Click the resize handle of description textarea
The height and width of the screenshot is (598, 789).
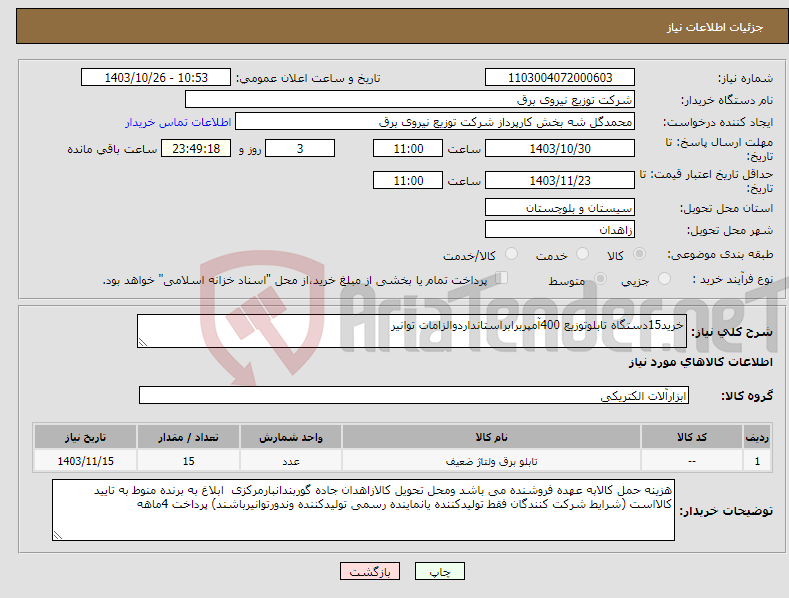(x=143, y=342)
